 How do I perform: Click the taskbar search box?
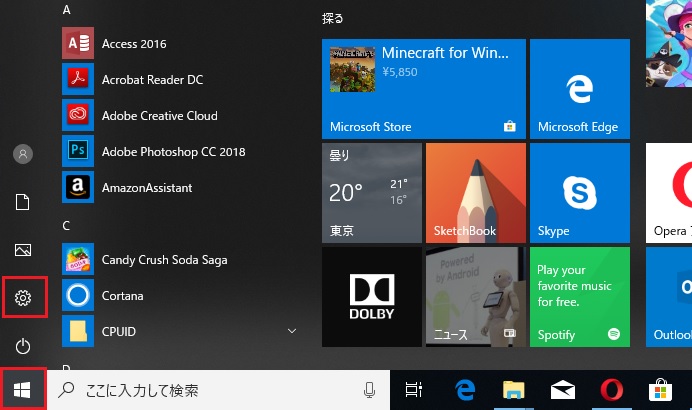pos(218,390)
